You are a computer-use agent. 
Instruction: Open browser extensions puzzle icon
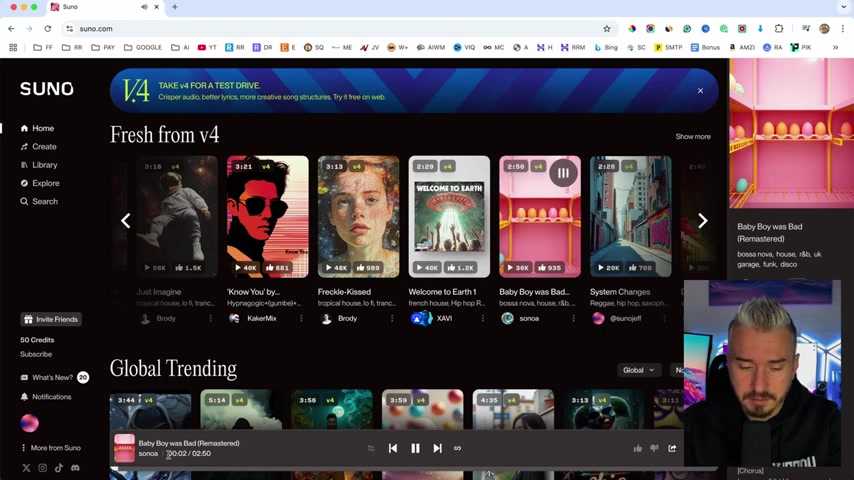pos(779,29)
